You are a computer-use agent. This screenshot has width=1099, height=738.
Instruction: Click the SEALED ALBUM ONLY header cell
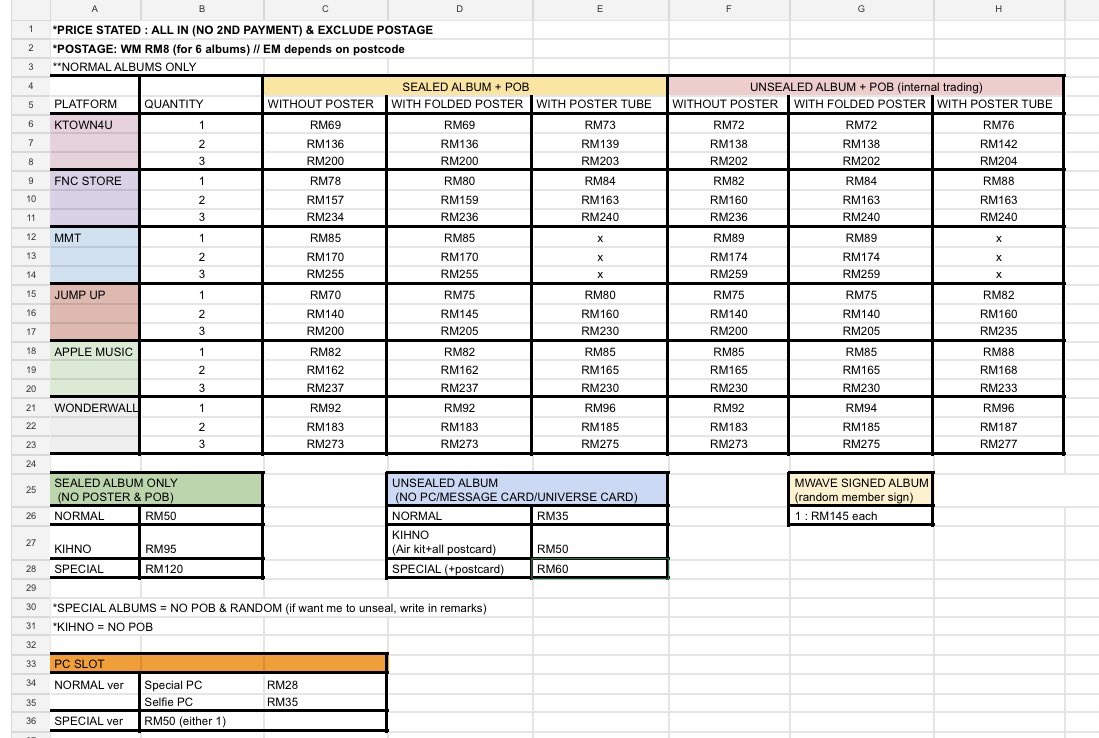coord(157,489)
